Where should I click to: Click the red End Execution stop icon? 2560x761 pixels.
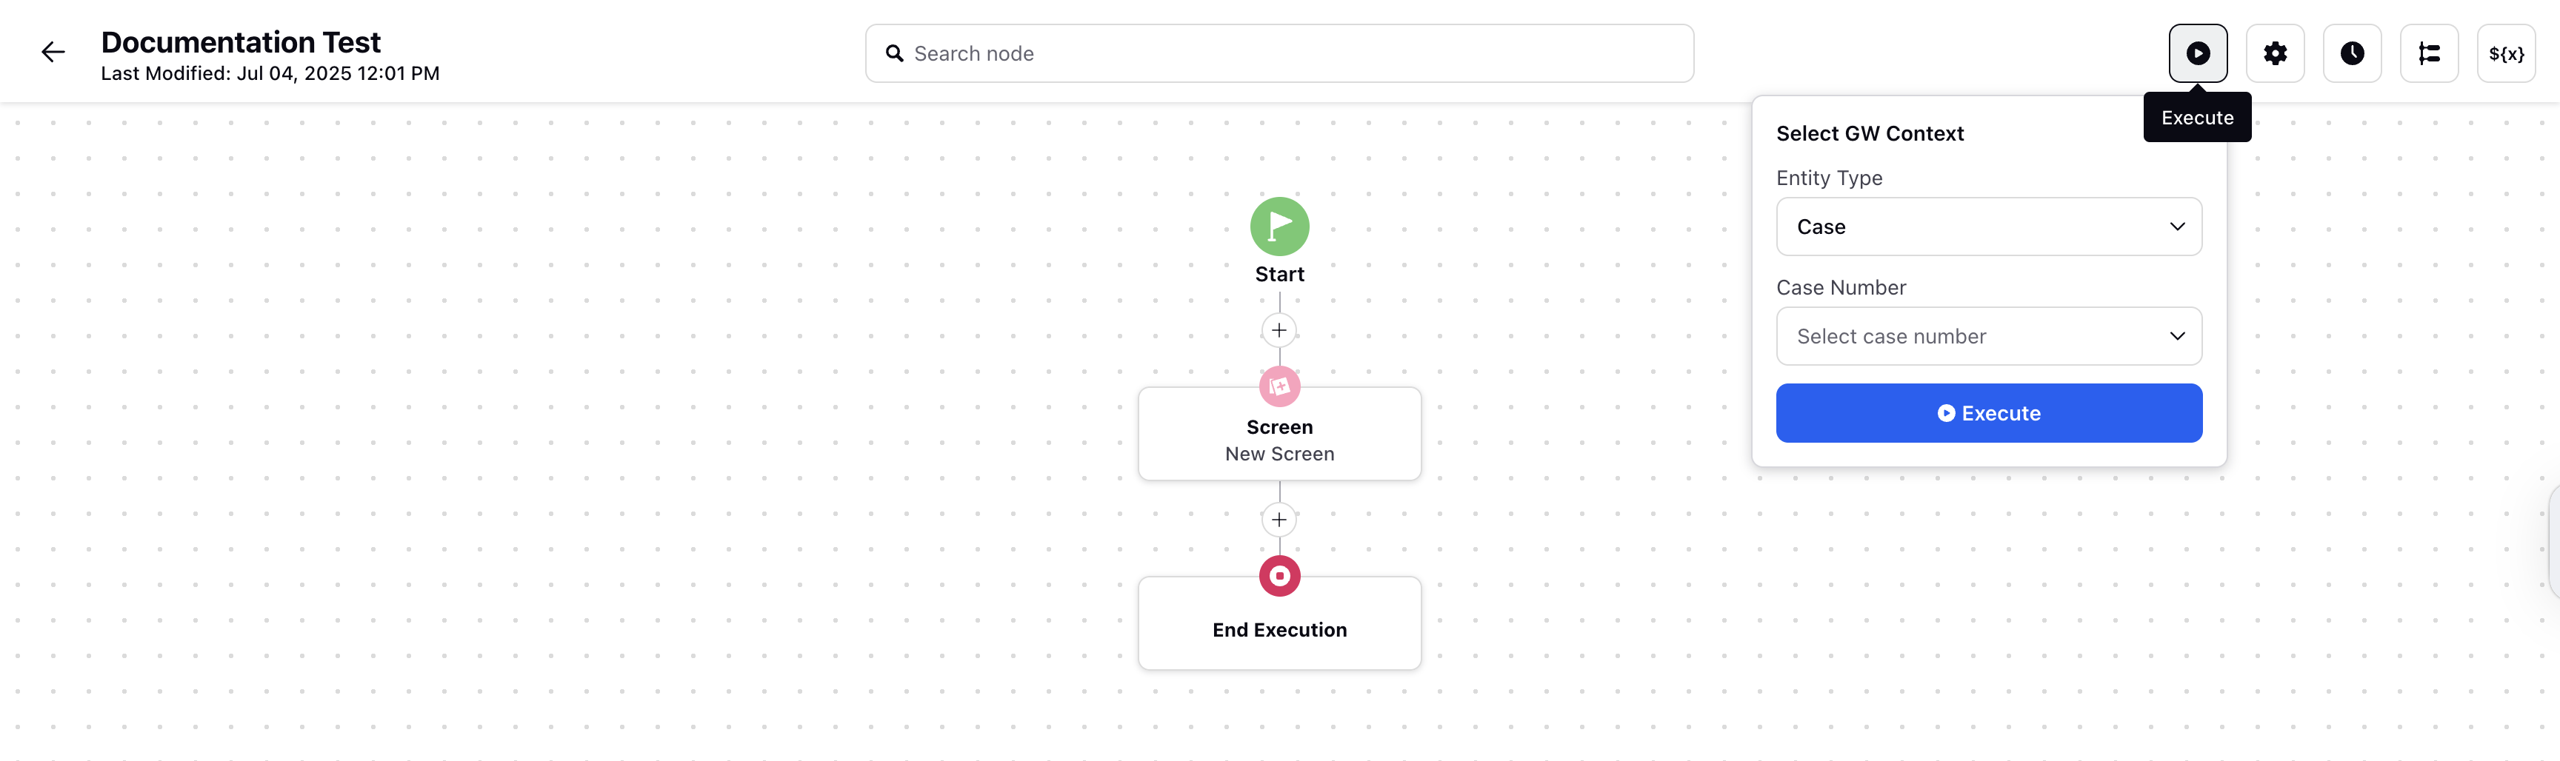1279,576
